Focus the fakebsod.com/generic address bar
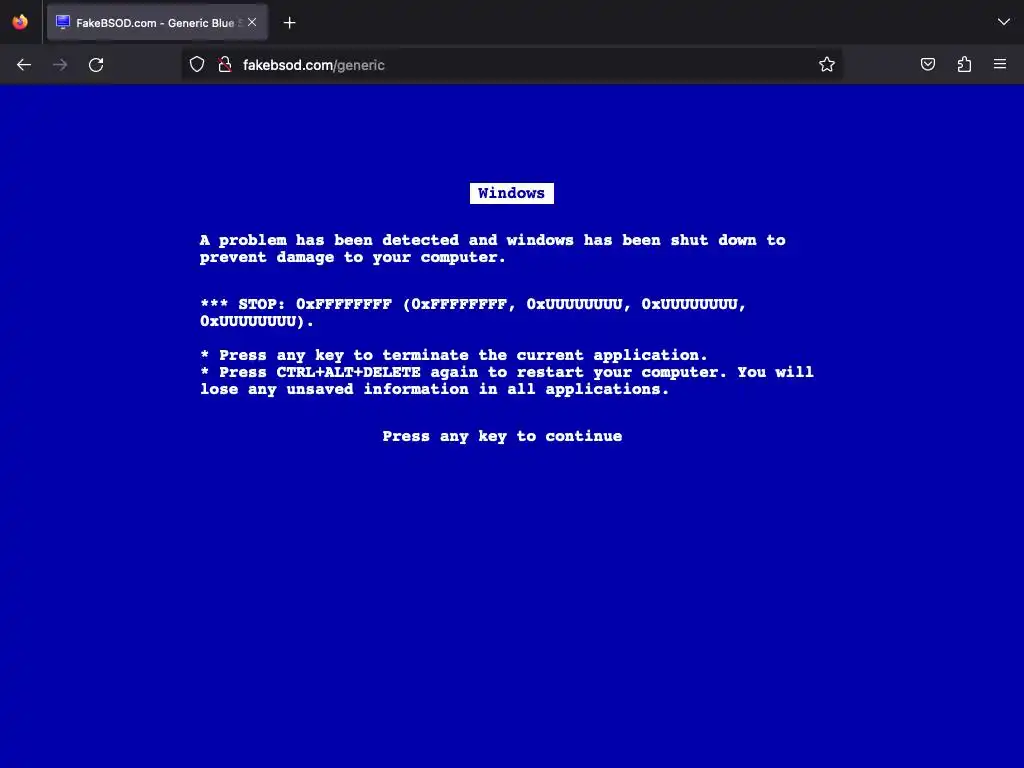The width and height of the screenshot is (1024, 768). (511, 65)
